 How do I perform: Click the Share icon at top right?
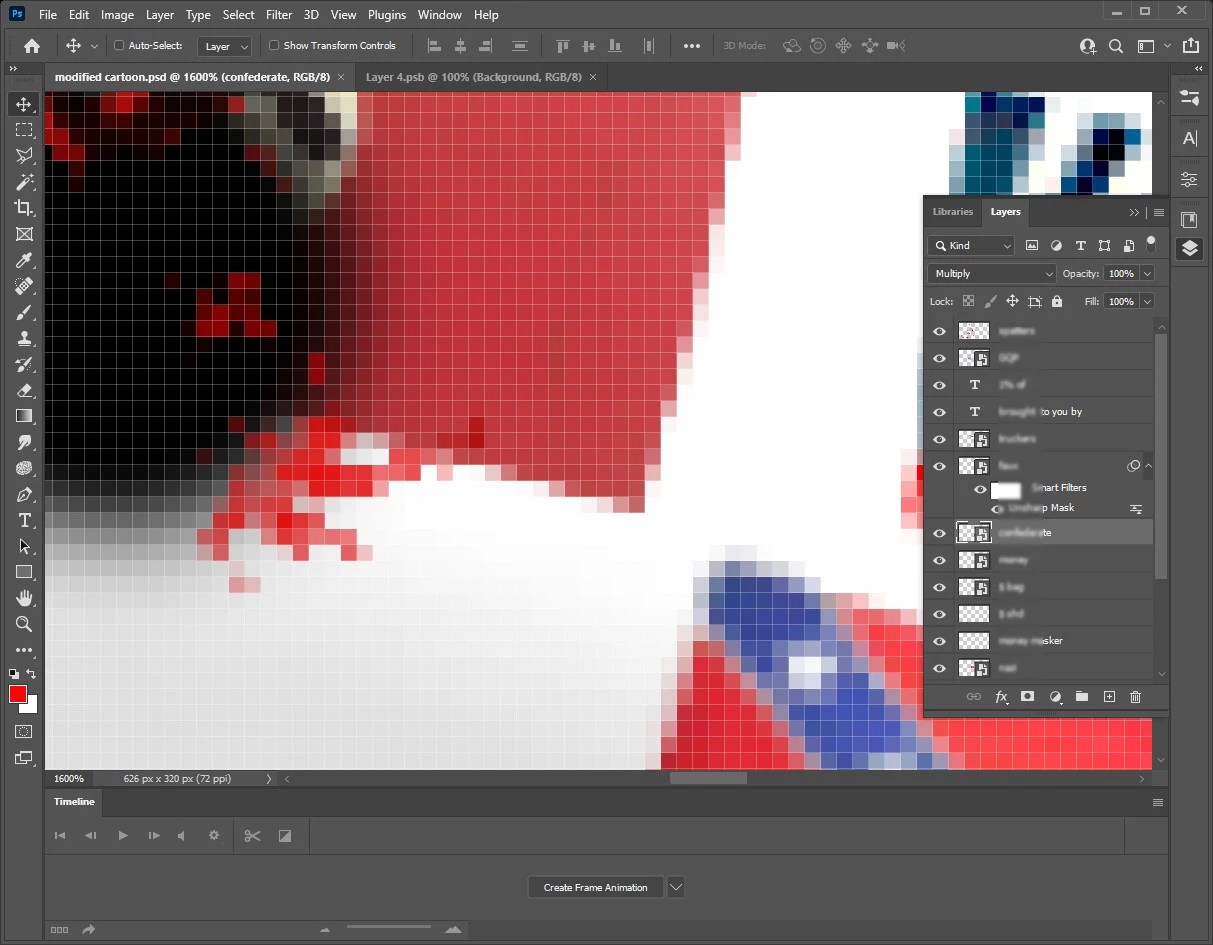[x=1191, y=46]
